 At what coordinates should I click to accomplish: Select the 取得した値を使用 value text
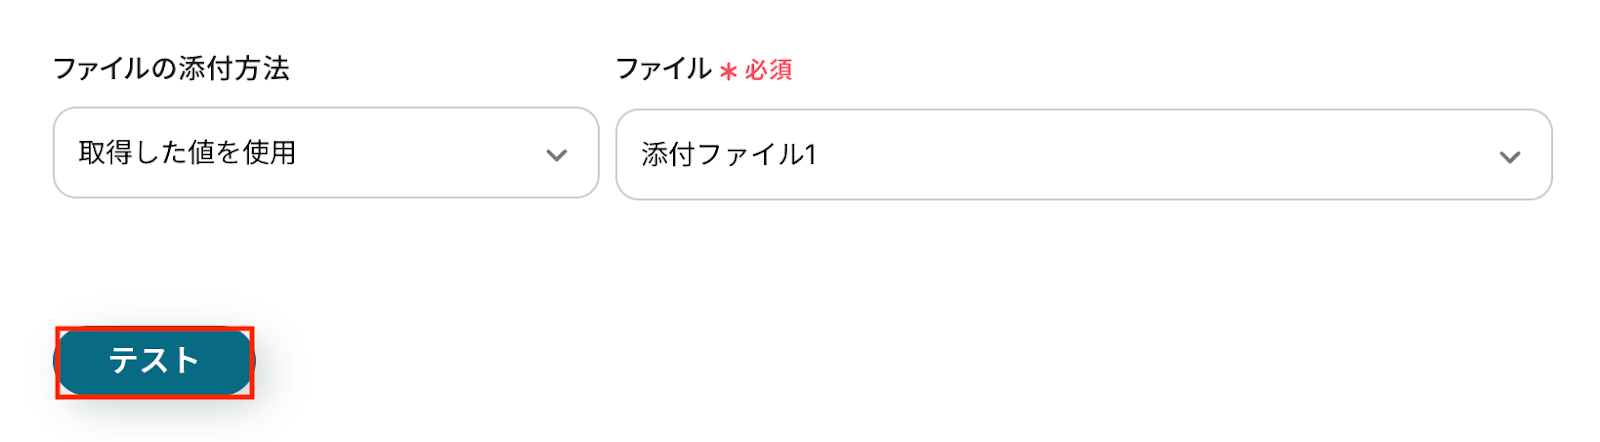187,153
